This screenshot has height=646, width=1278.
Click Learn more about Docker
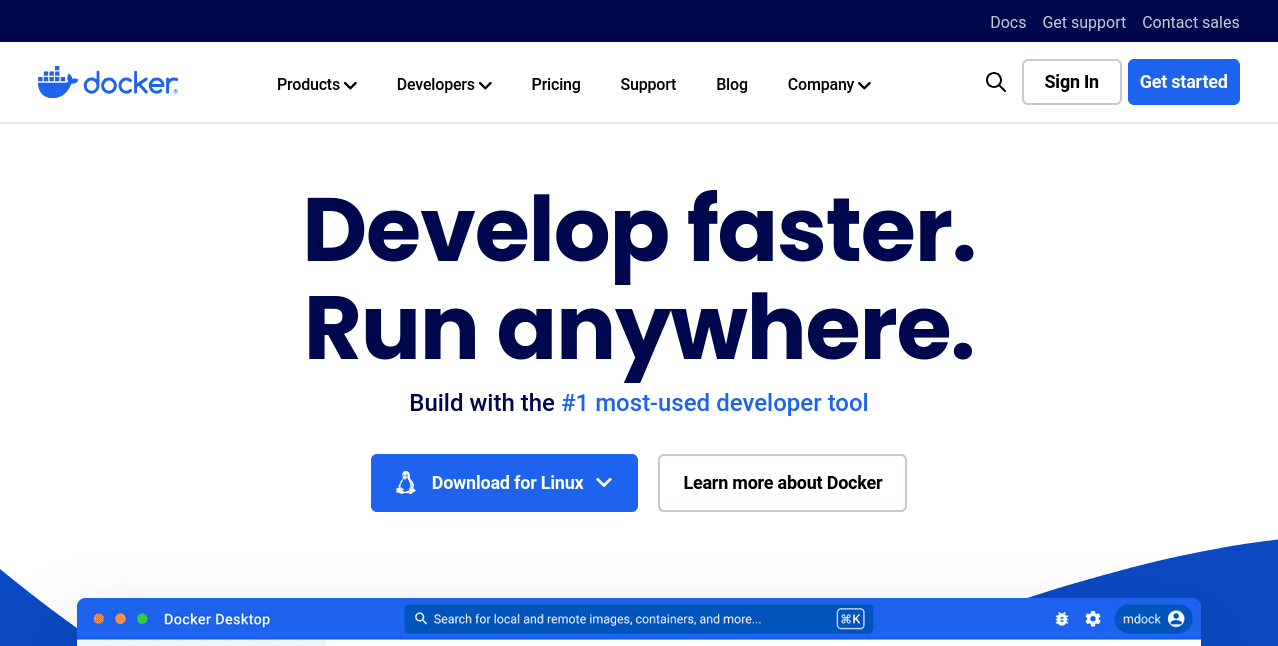point(782,483)
